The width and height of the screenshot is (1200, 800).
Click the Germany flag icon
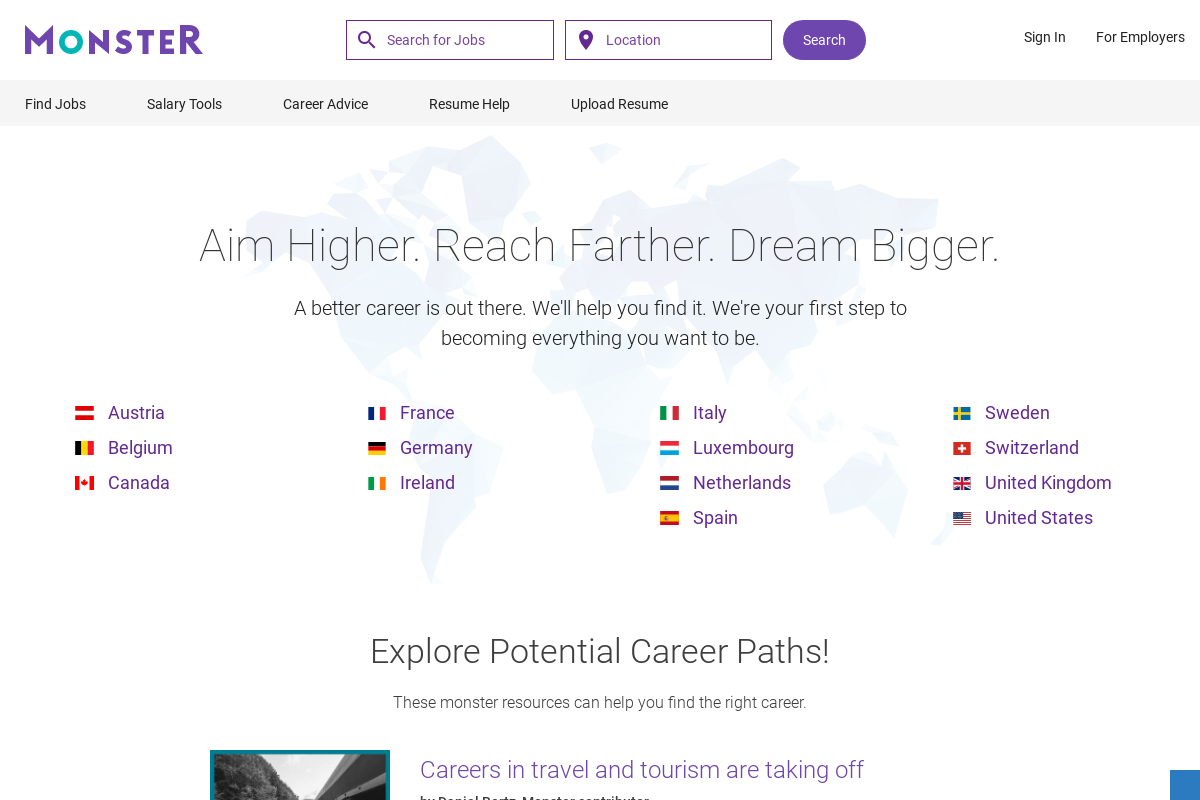(x=377, y=448)
